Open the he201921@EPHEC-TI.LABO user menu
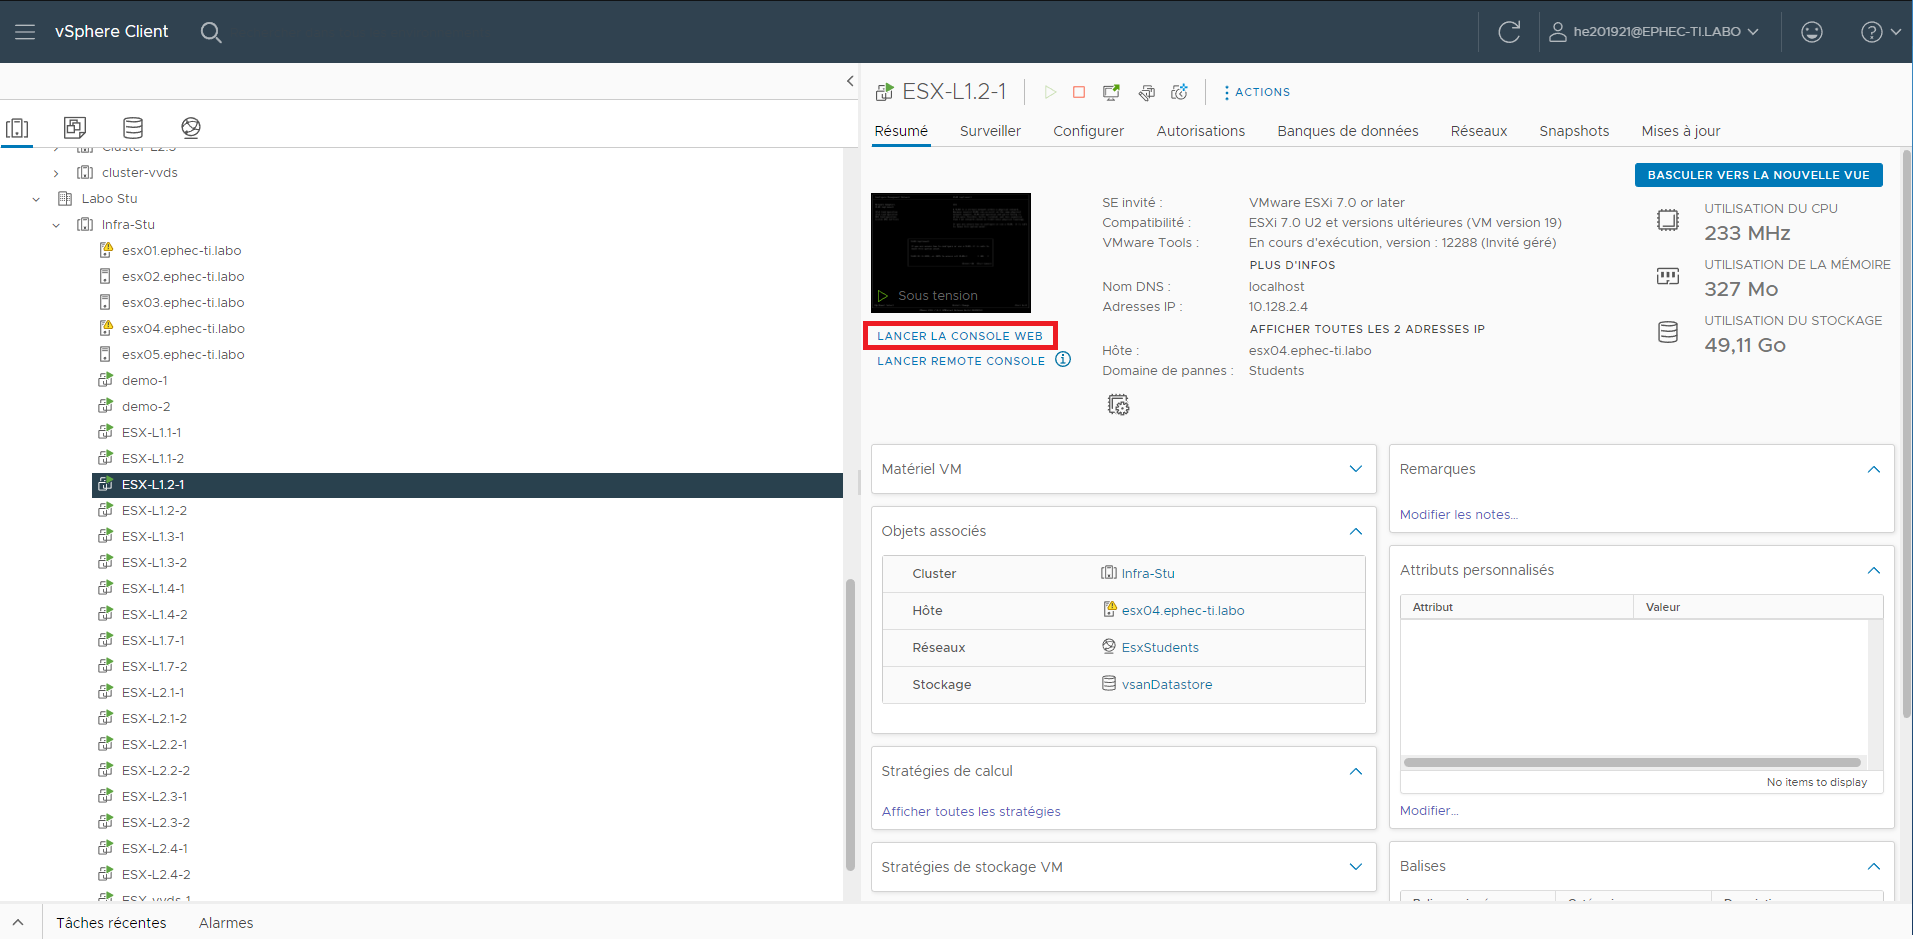Screen dimensions: 1913x939 pos(1654,32)
